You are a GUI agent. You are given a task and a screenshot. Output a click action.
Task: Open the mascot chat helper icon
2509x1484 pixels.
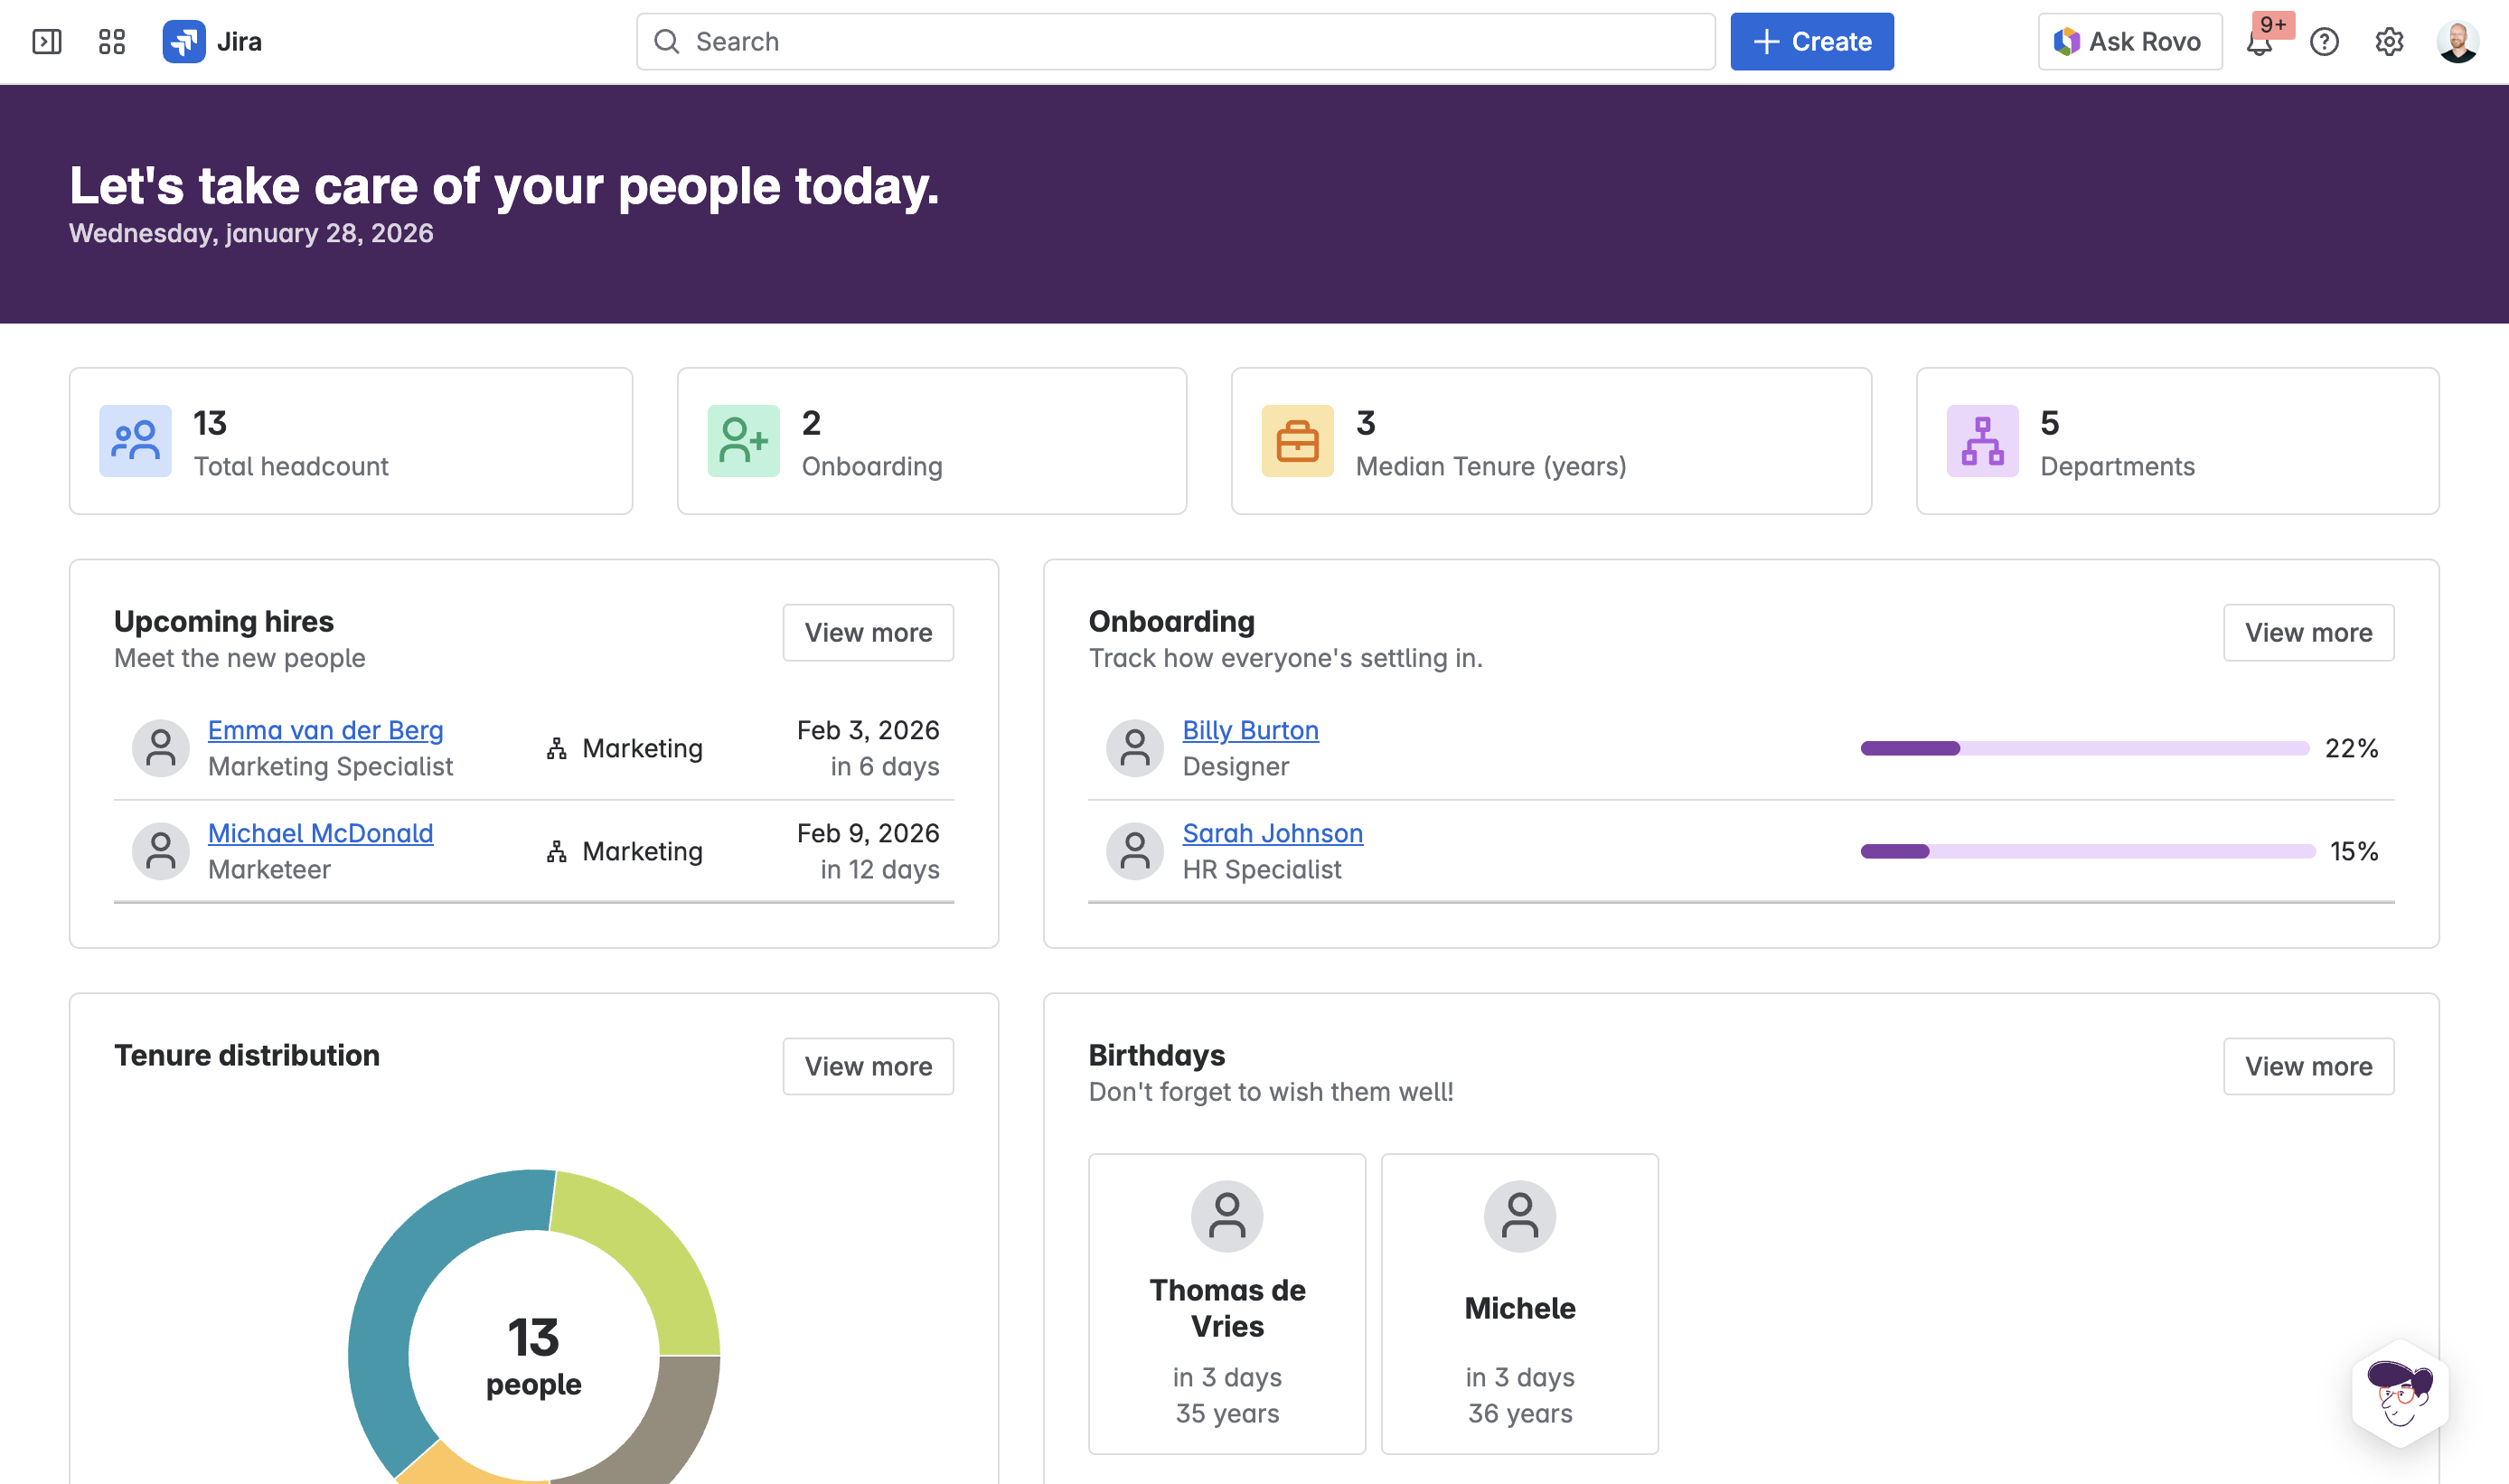[2400, 1394]
